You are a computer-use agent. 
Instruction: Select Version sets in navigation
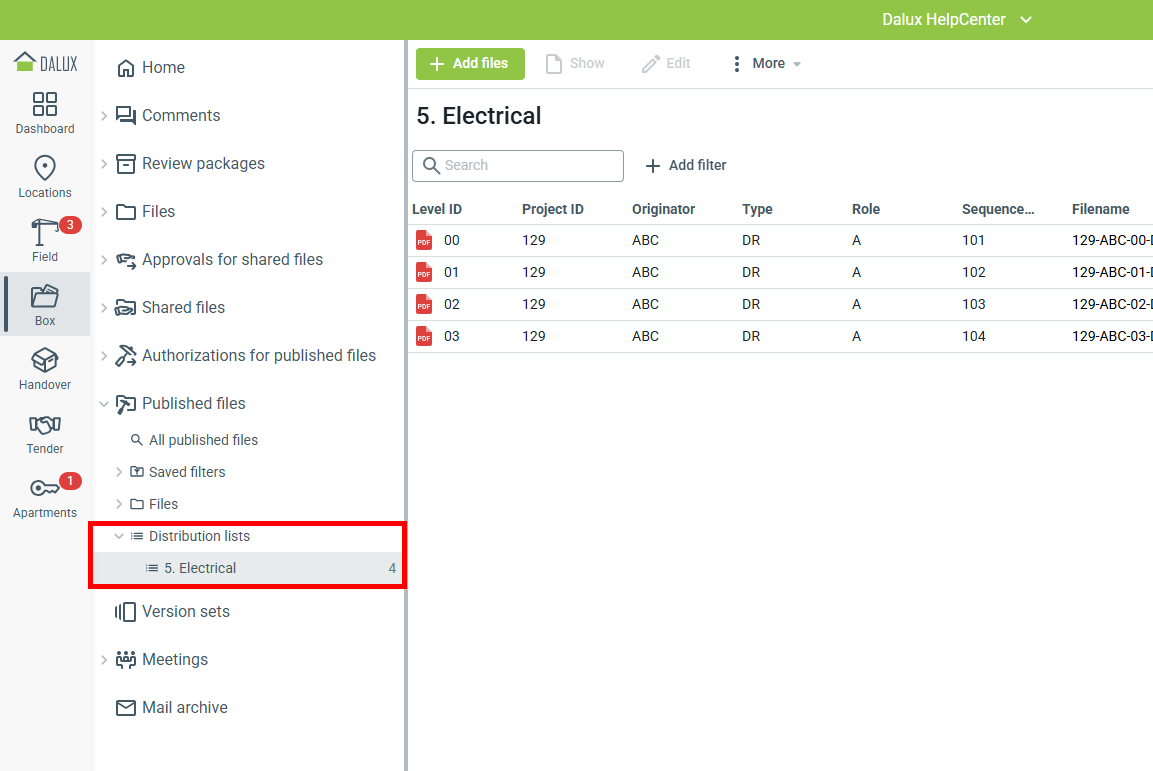[185, 612]
